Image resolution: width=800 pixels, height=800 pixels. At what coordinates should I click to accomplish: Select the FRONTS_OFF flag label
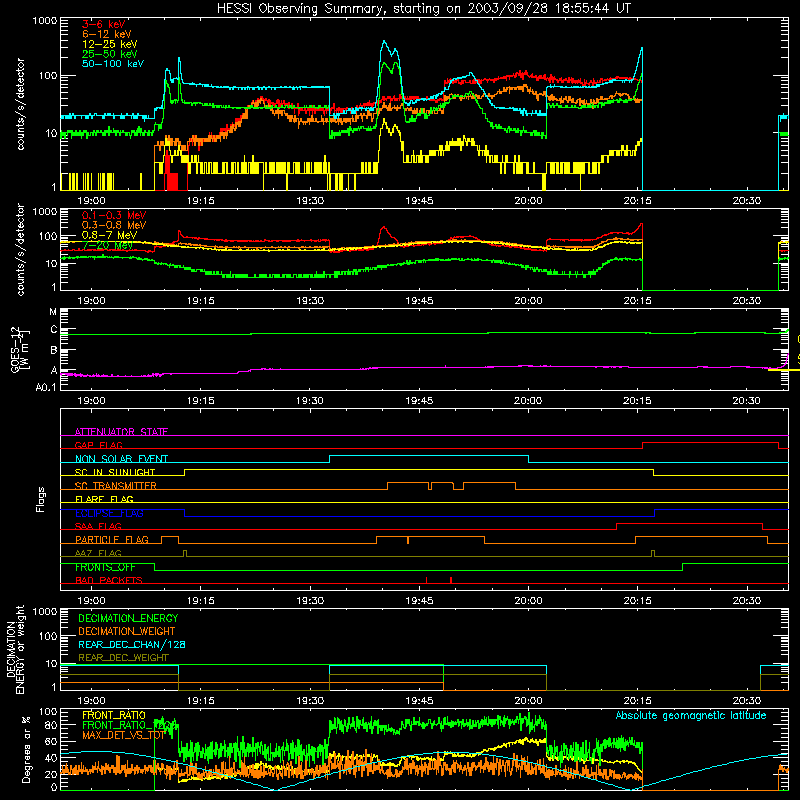[x=105, y=567]
